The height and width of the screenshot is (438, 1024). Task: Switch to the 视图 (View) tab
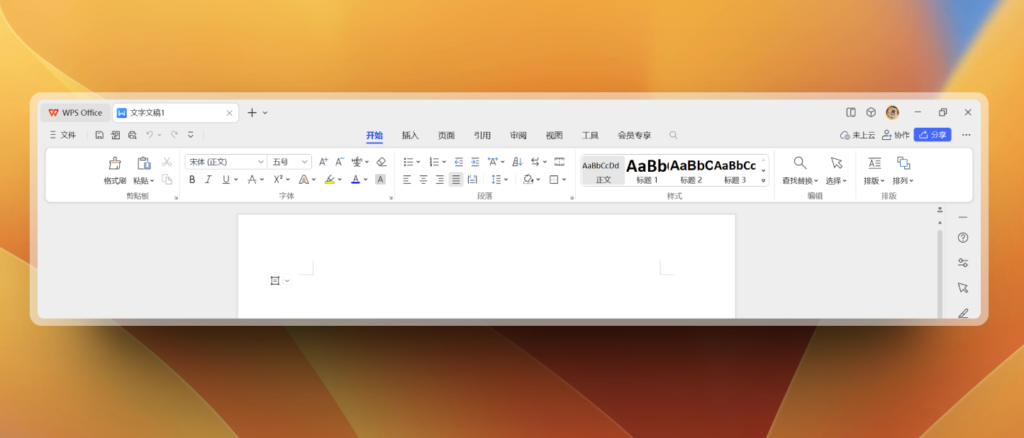(554, 135)
